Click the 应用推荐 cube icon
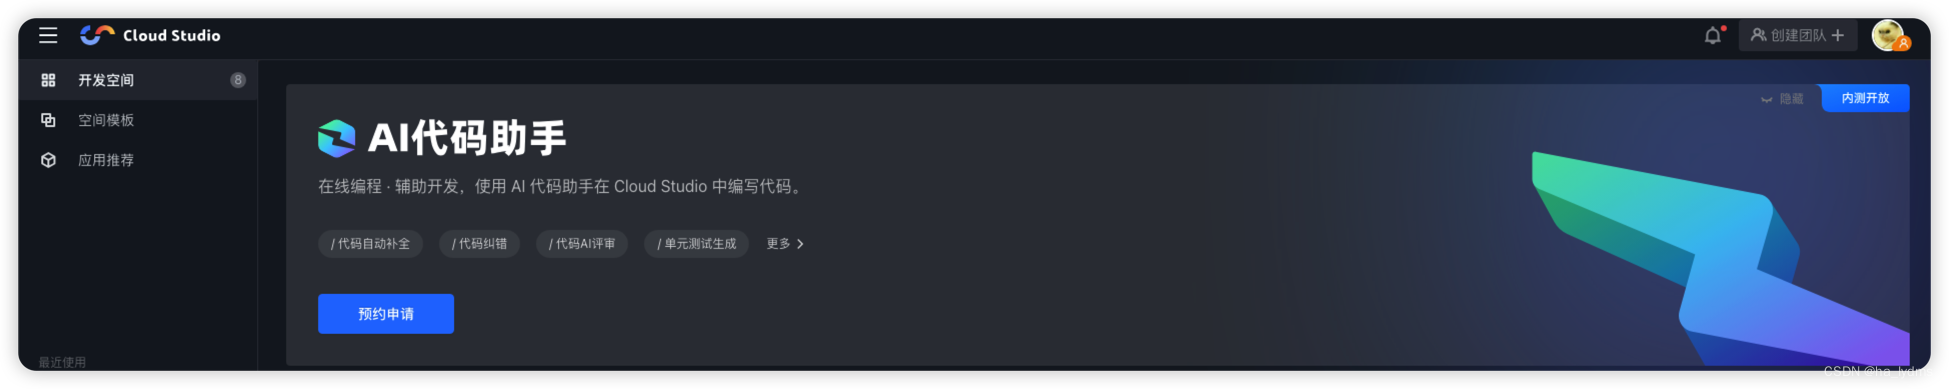 pos(48,160)
